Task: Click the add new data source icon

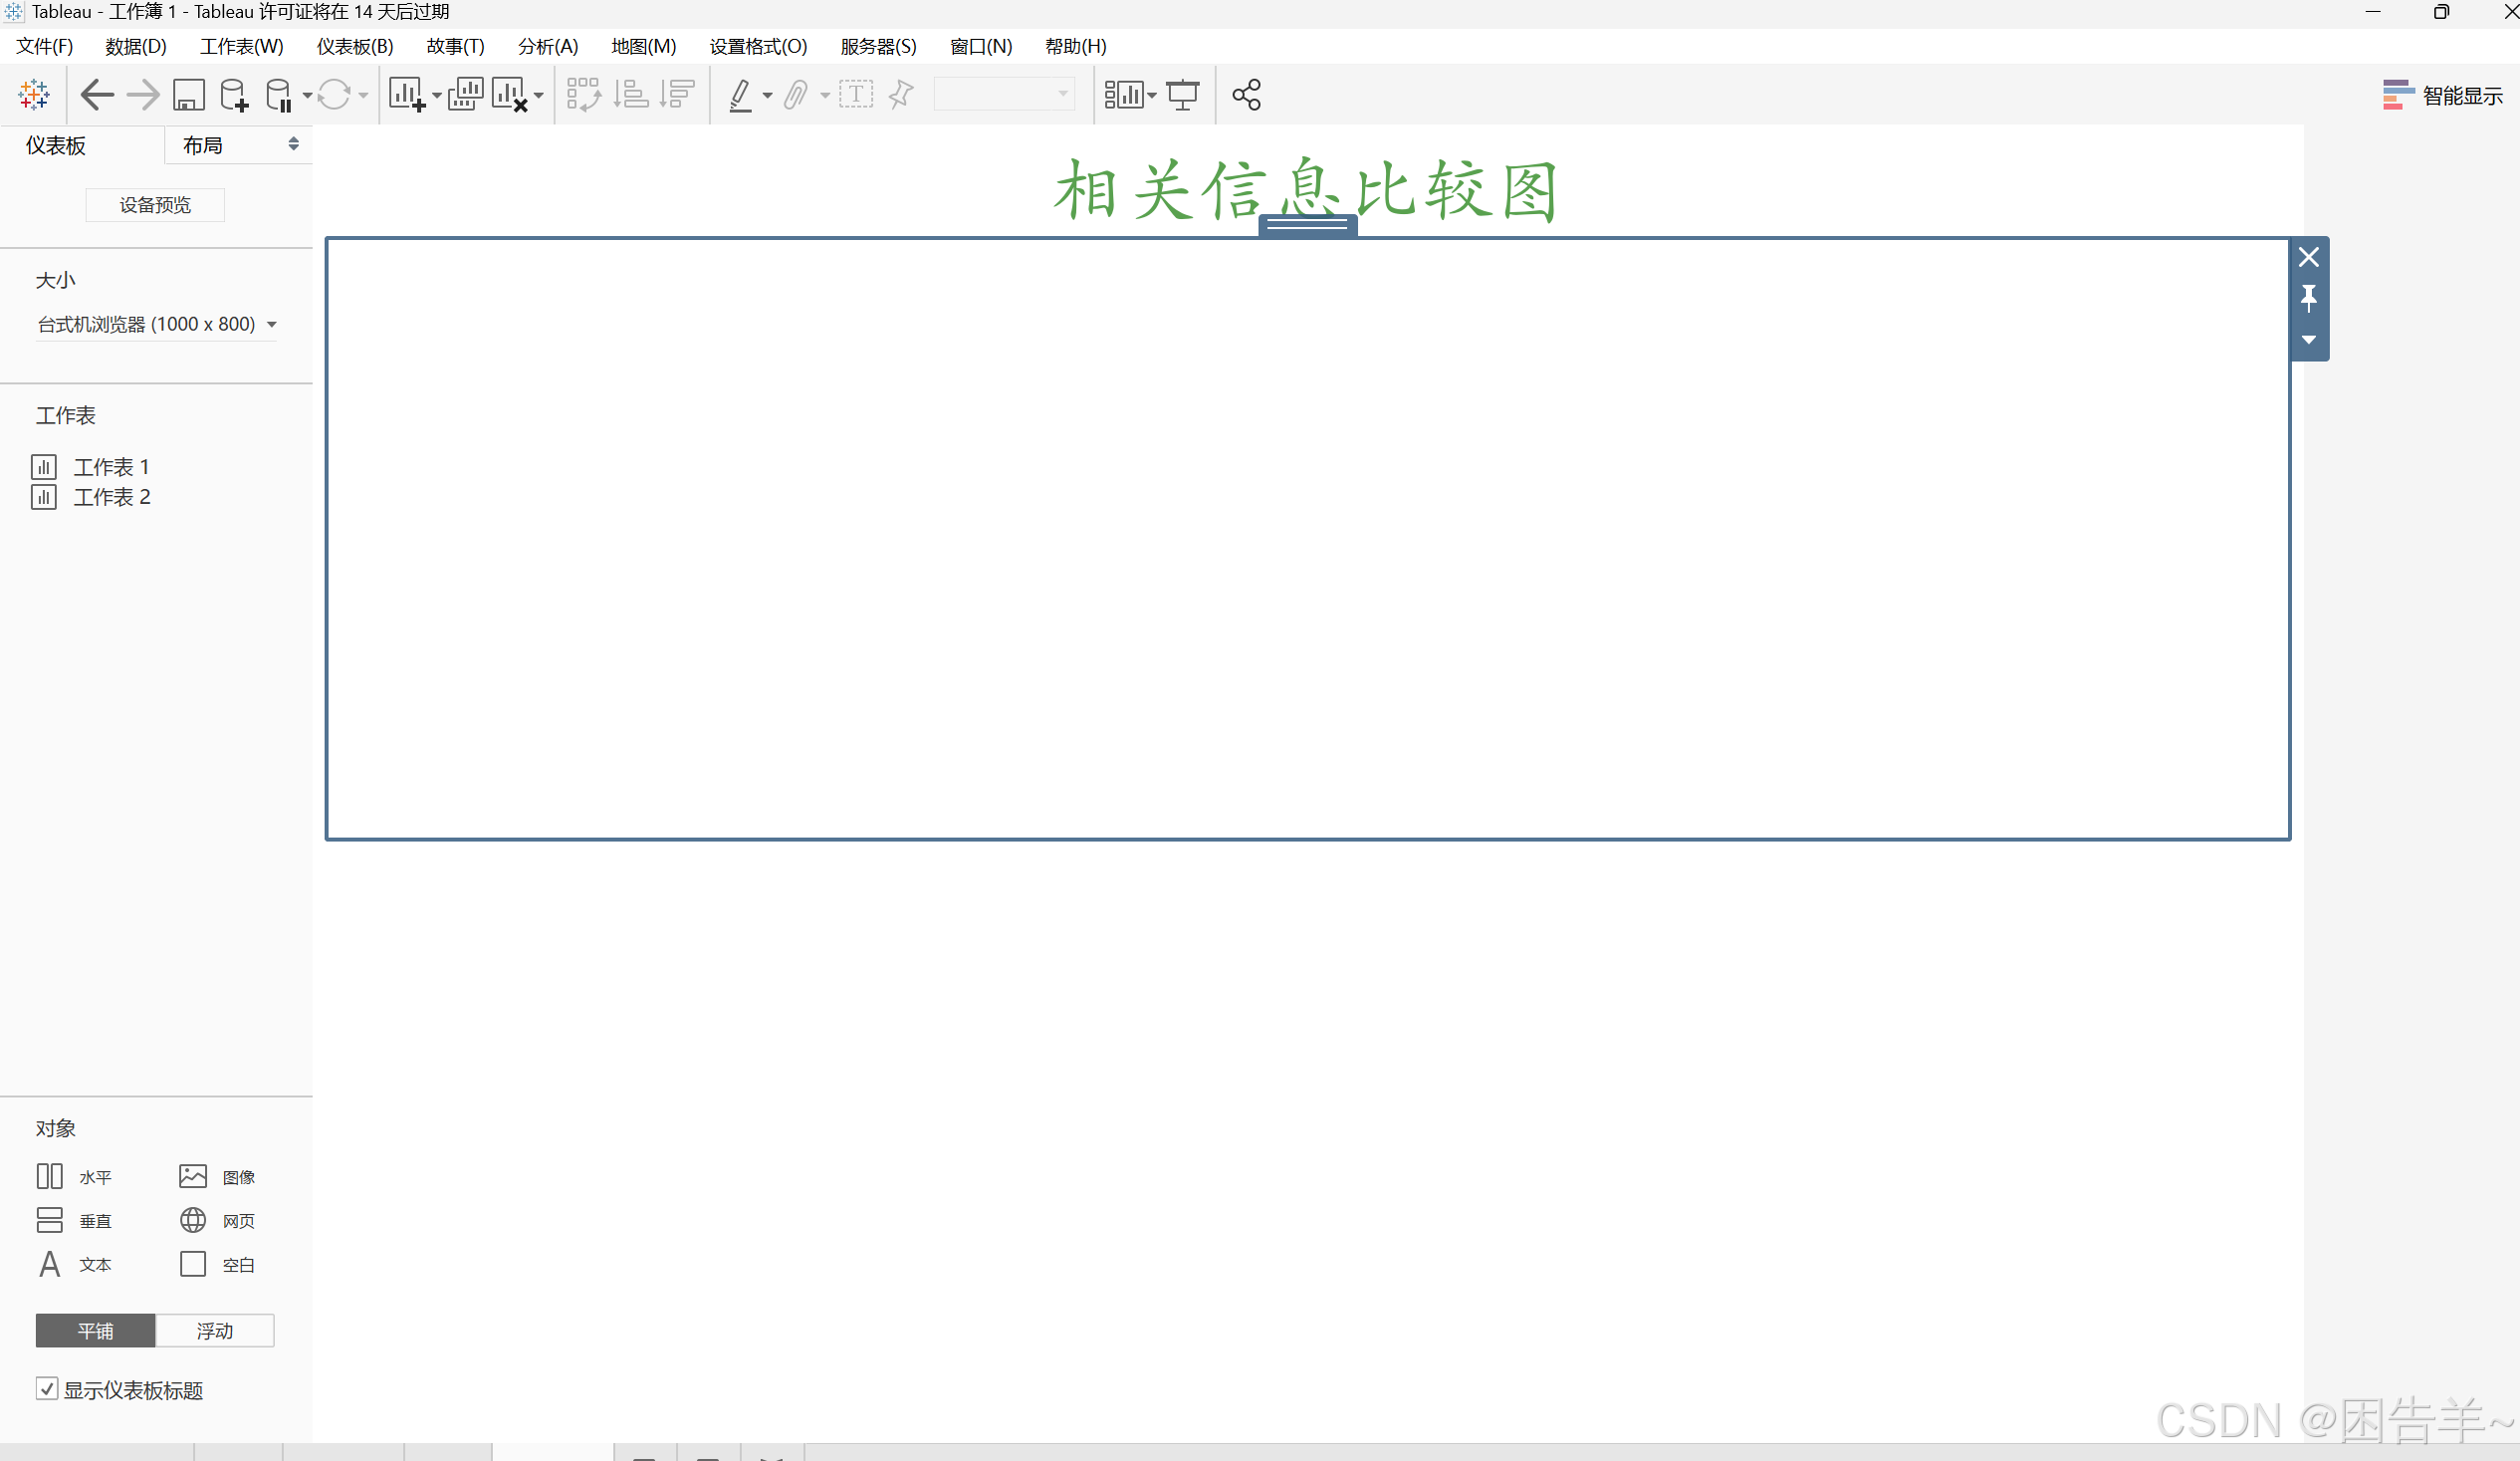Action: (x=234, y=95)
